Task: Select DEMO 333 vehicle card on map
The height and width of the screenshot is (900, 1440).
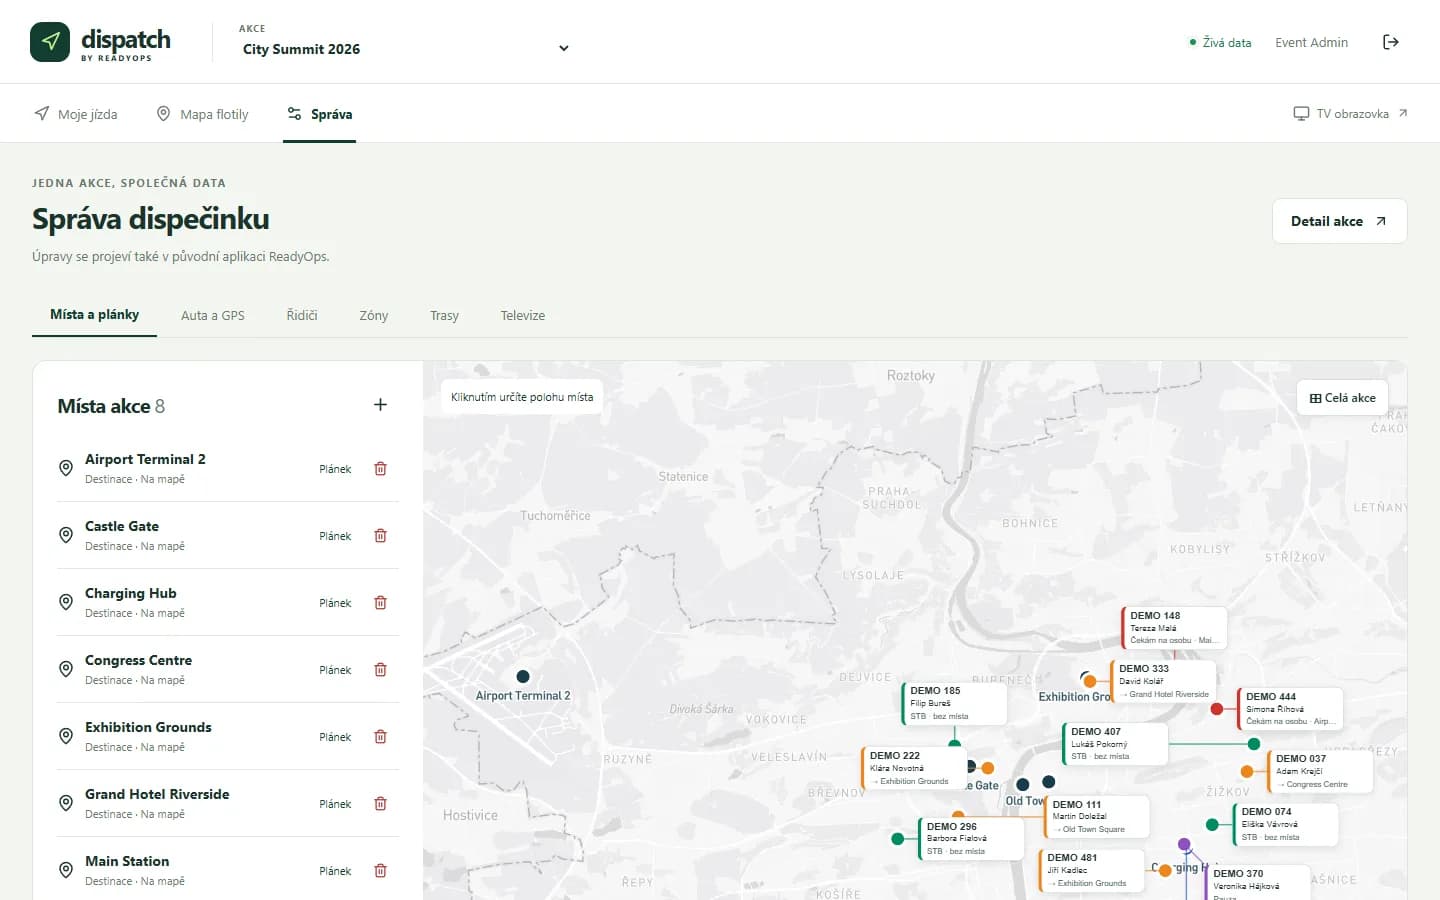Action: point(1163,681)
